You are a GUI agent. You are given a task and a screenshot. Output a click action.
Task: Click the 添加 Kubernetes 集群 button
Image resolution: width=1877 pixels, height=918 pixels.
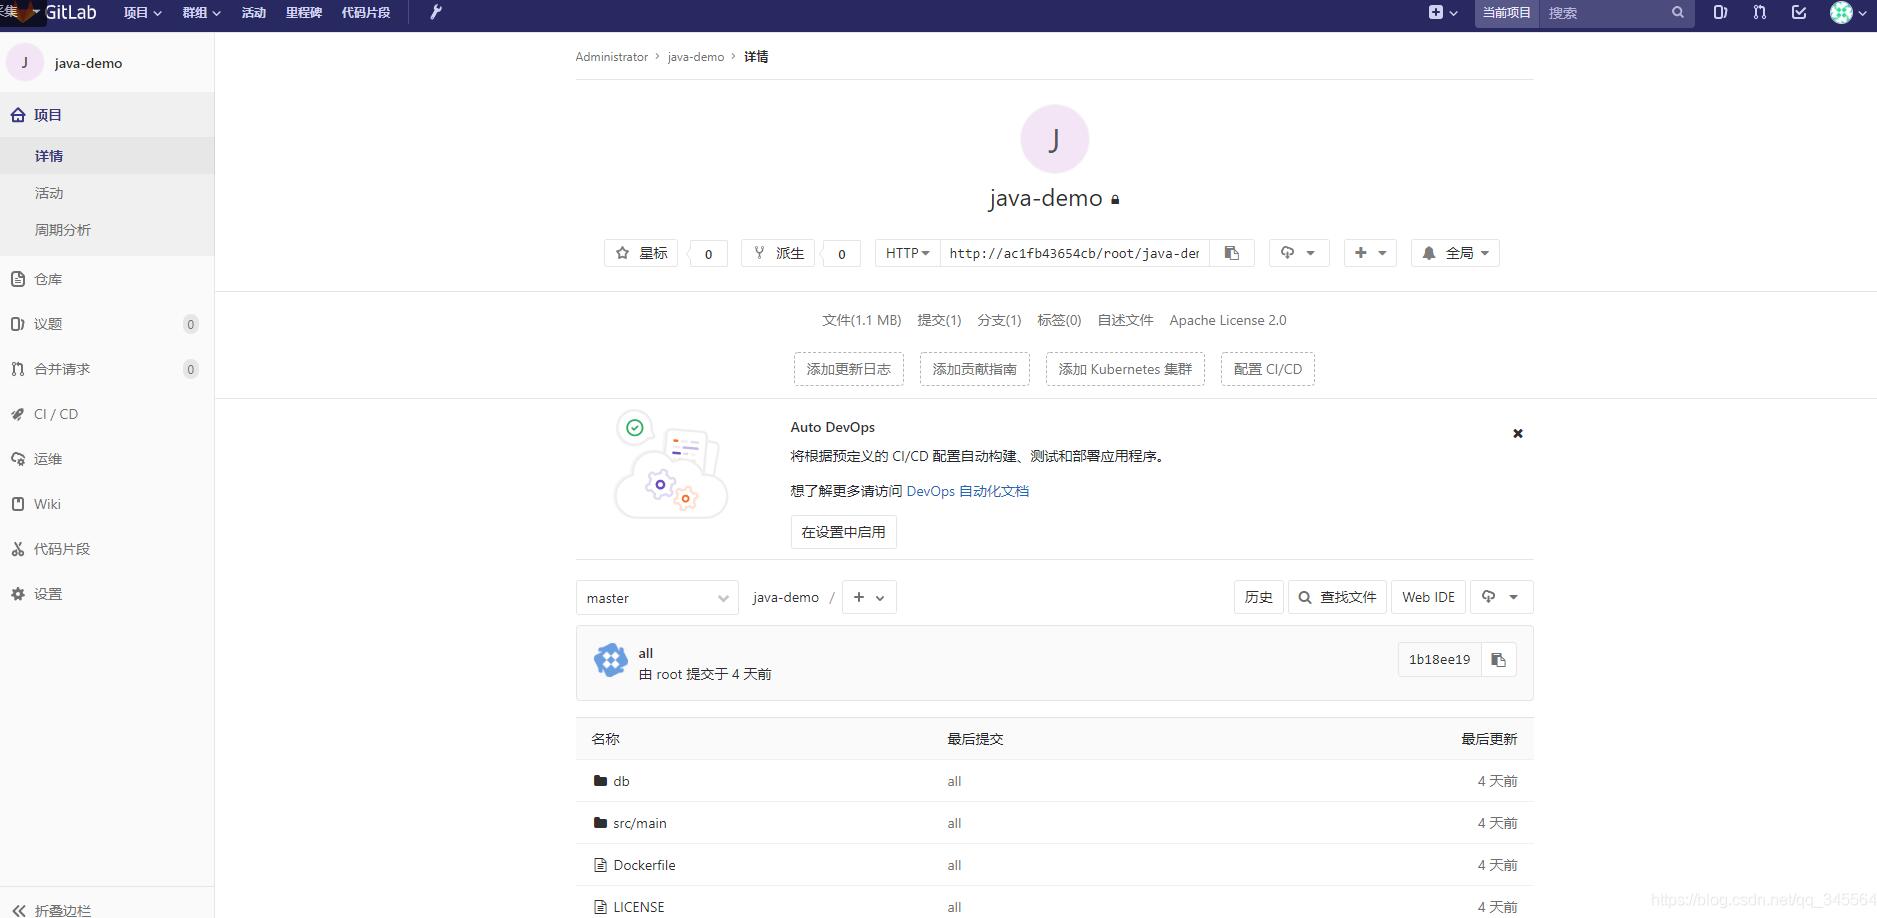1124,369
